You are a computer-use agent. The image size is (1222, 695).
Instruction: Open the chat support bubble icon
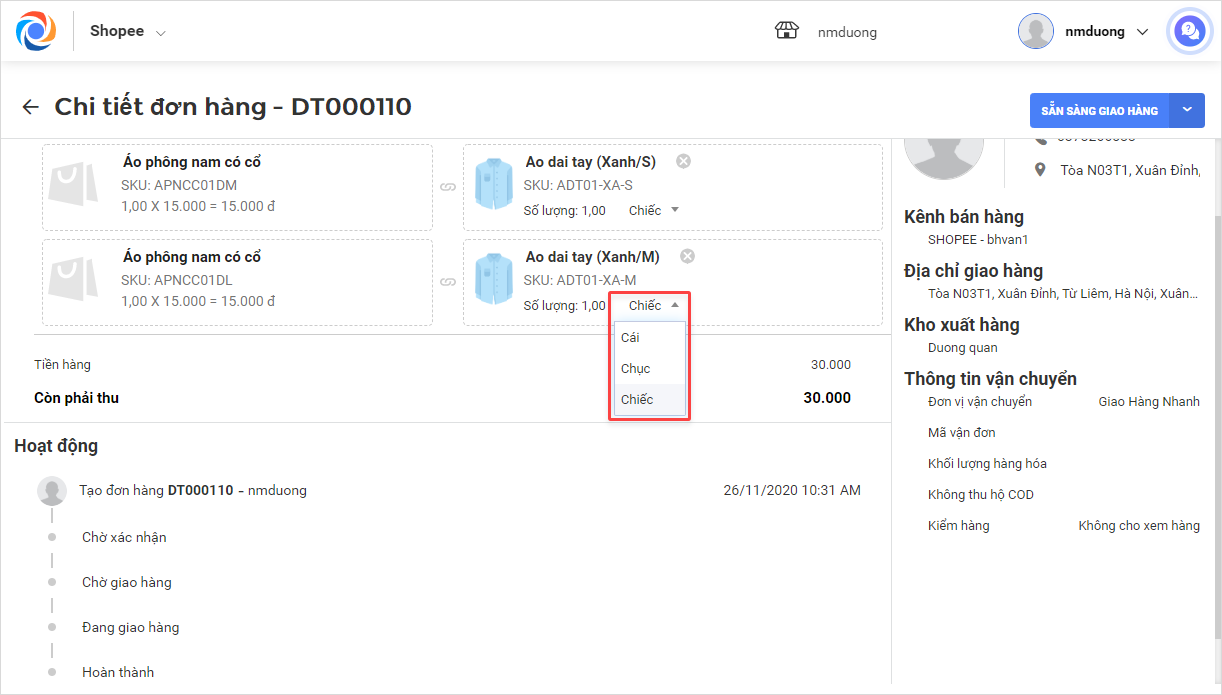pyautogui.click(x=1189, y=31)
